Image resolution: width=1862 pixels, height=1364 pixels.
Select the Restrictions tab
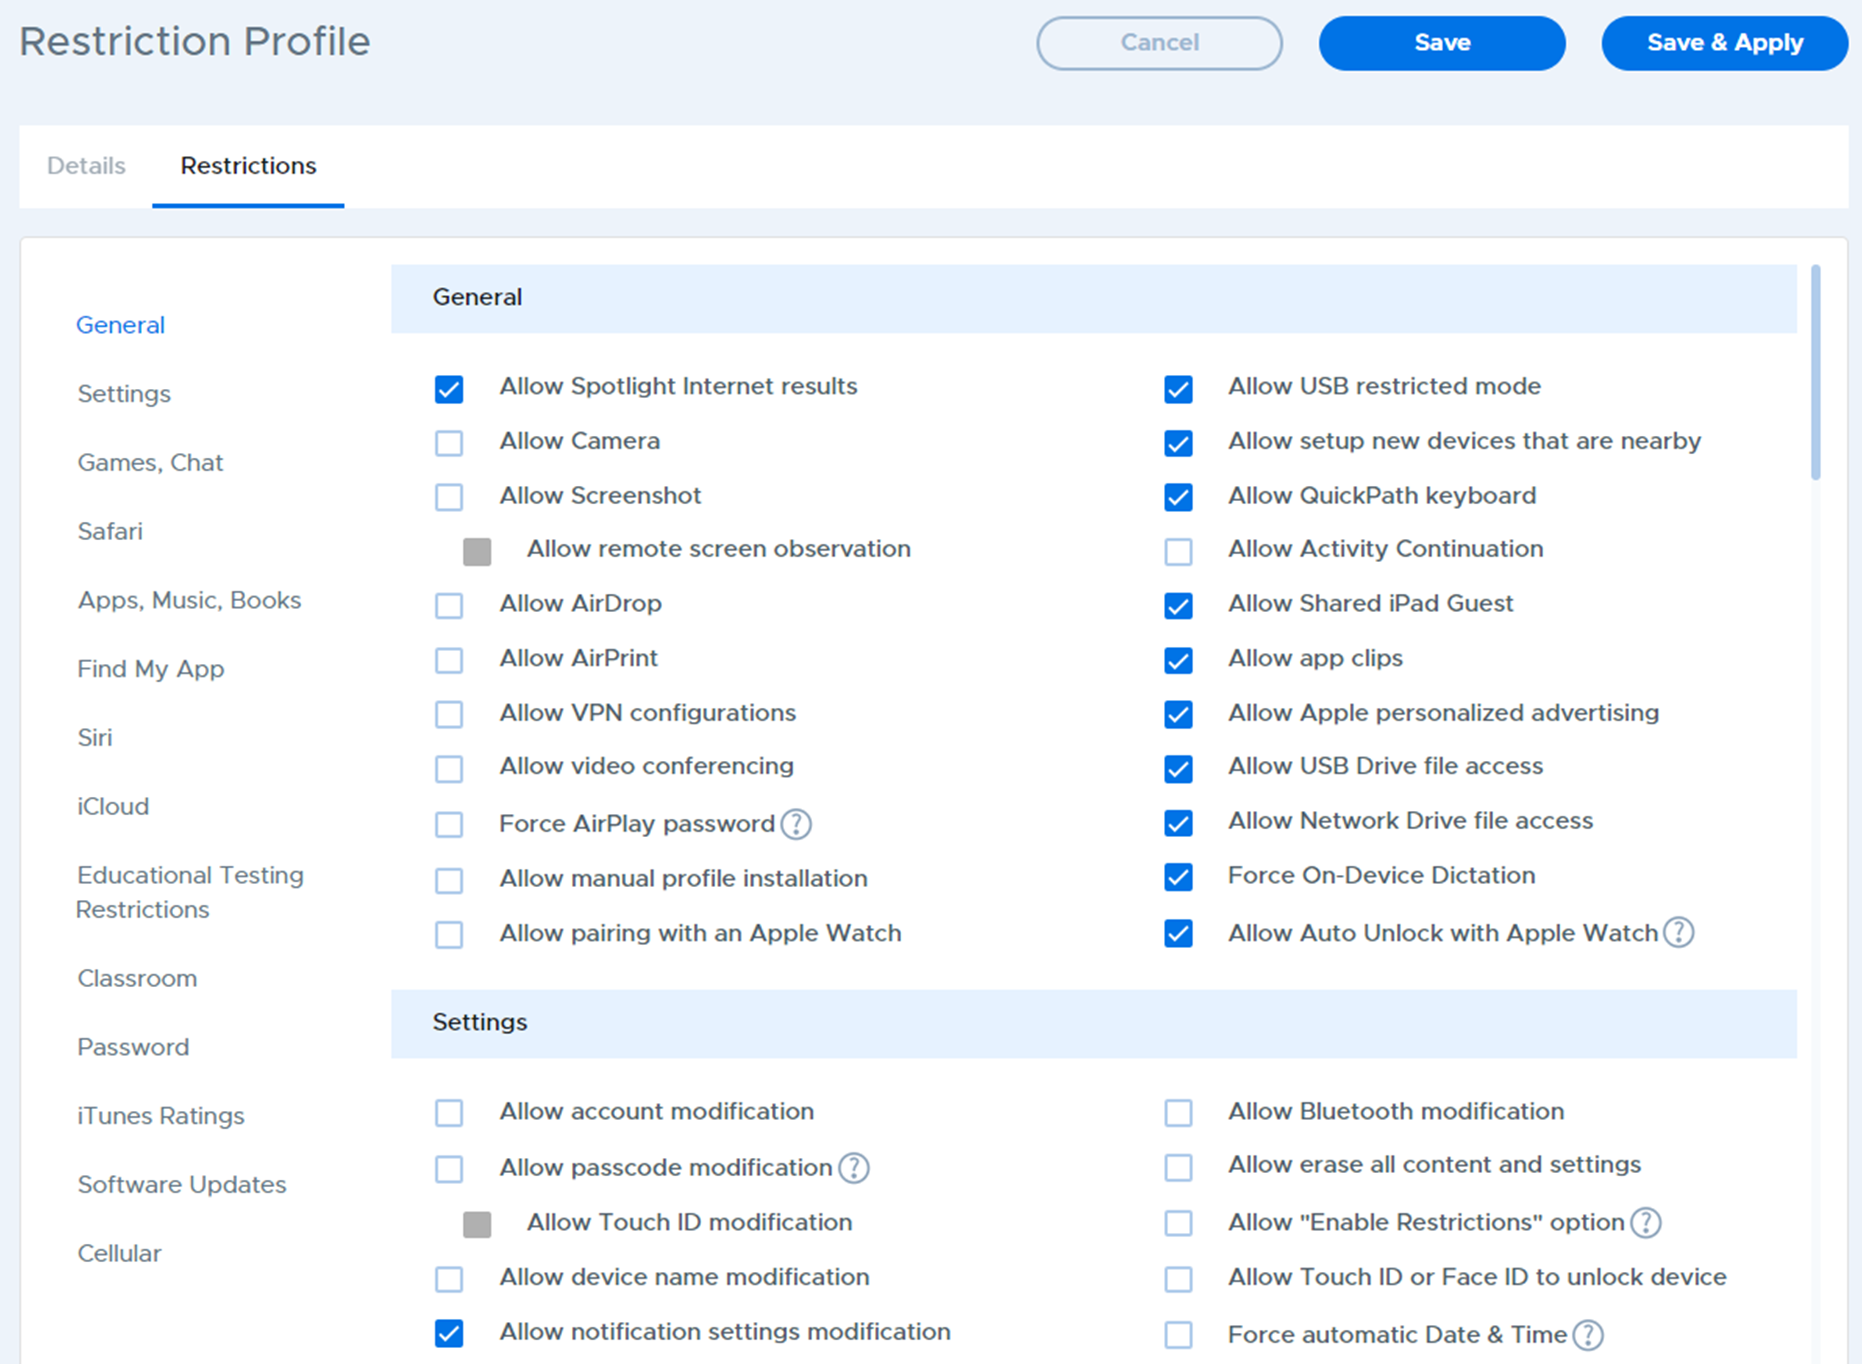[248, 166]
